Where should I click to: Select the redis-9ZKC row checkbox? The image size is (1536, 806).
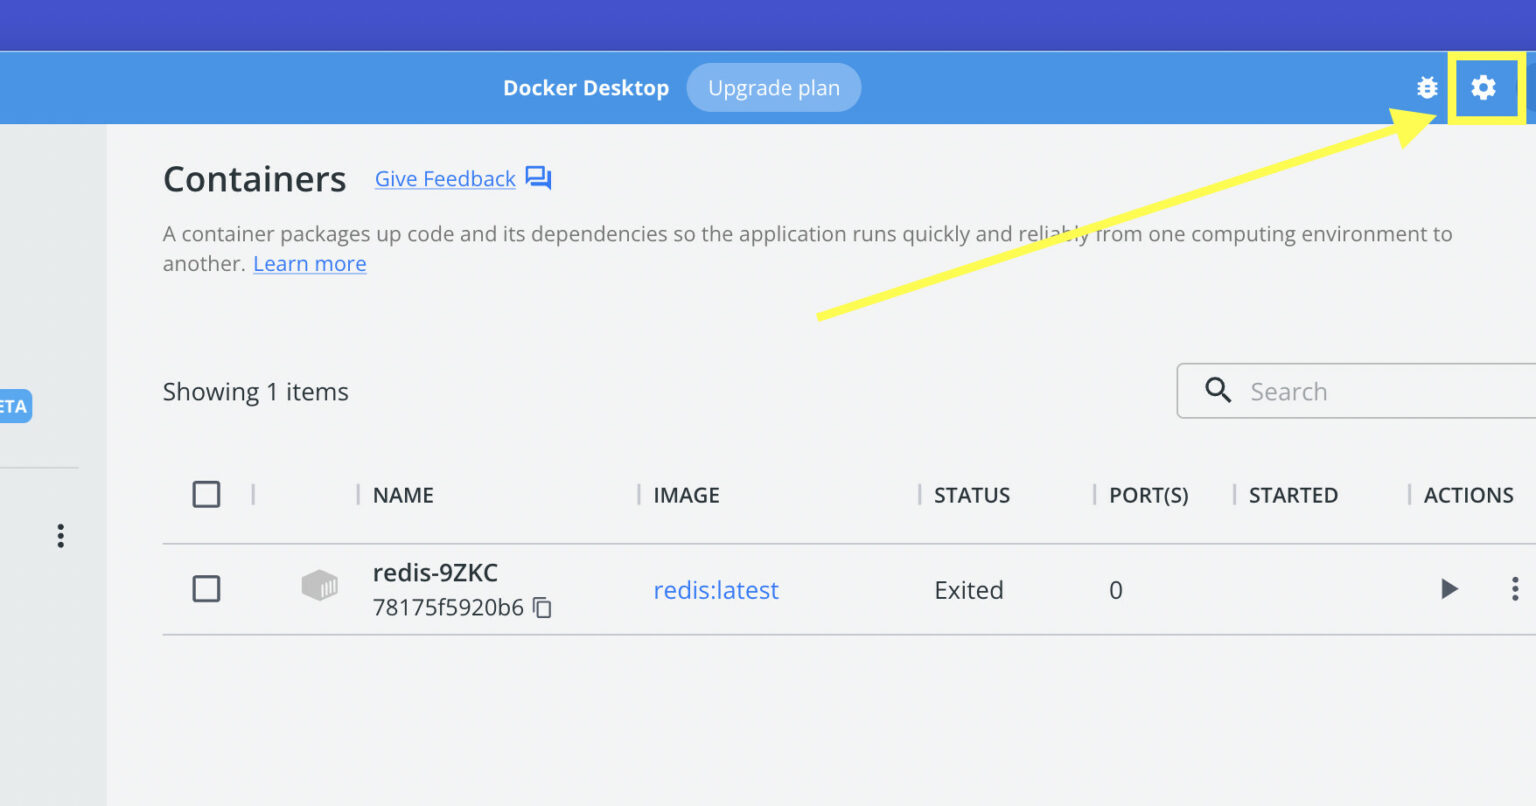206,588
